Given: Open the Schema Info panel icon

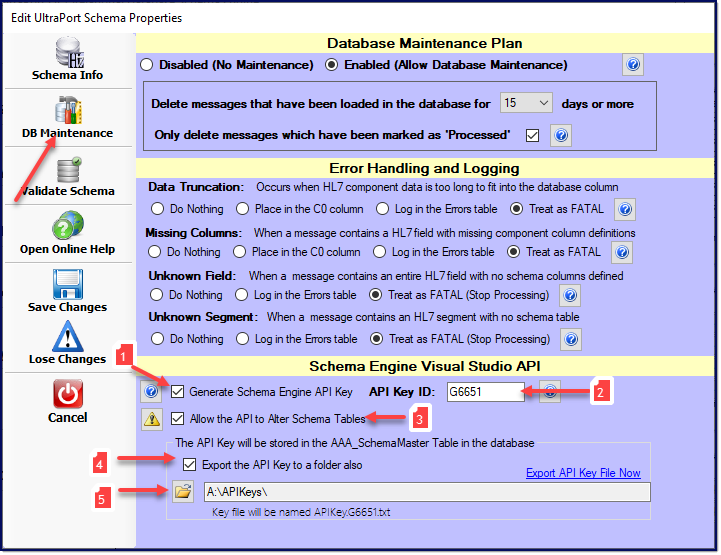Looking at the screenshot, I should pos(69,51).
